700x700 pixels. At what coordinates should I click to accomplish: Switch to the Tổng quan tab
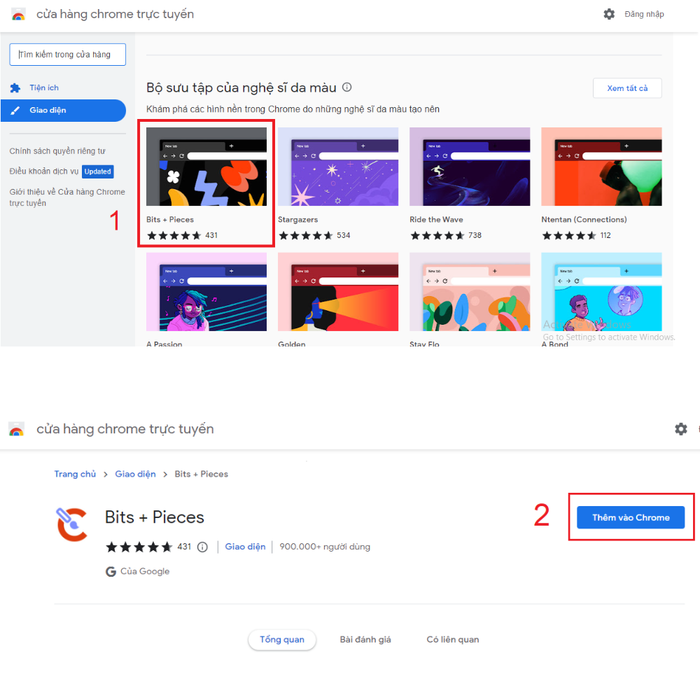click(282, 640)
